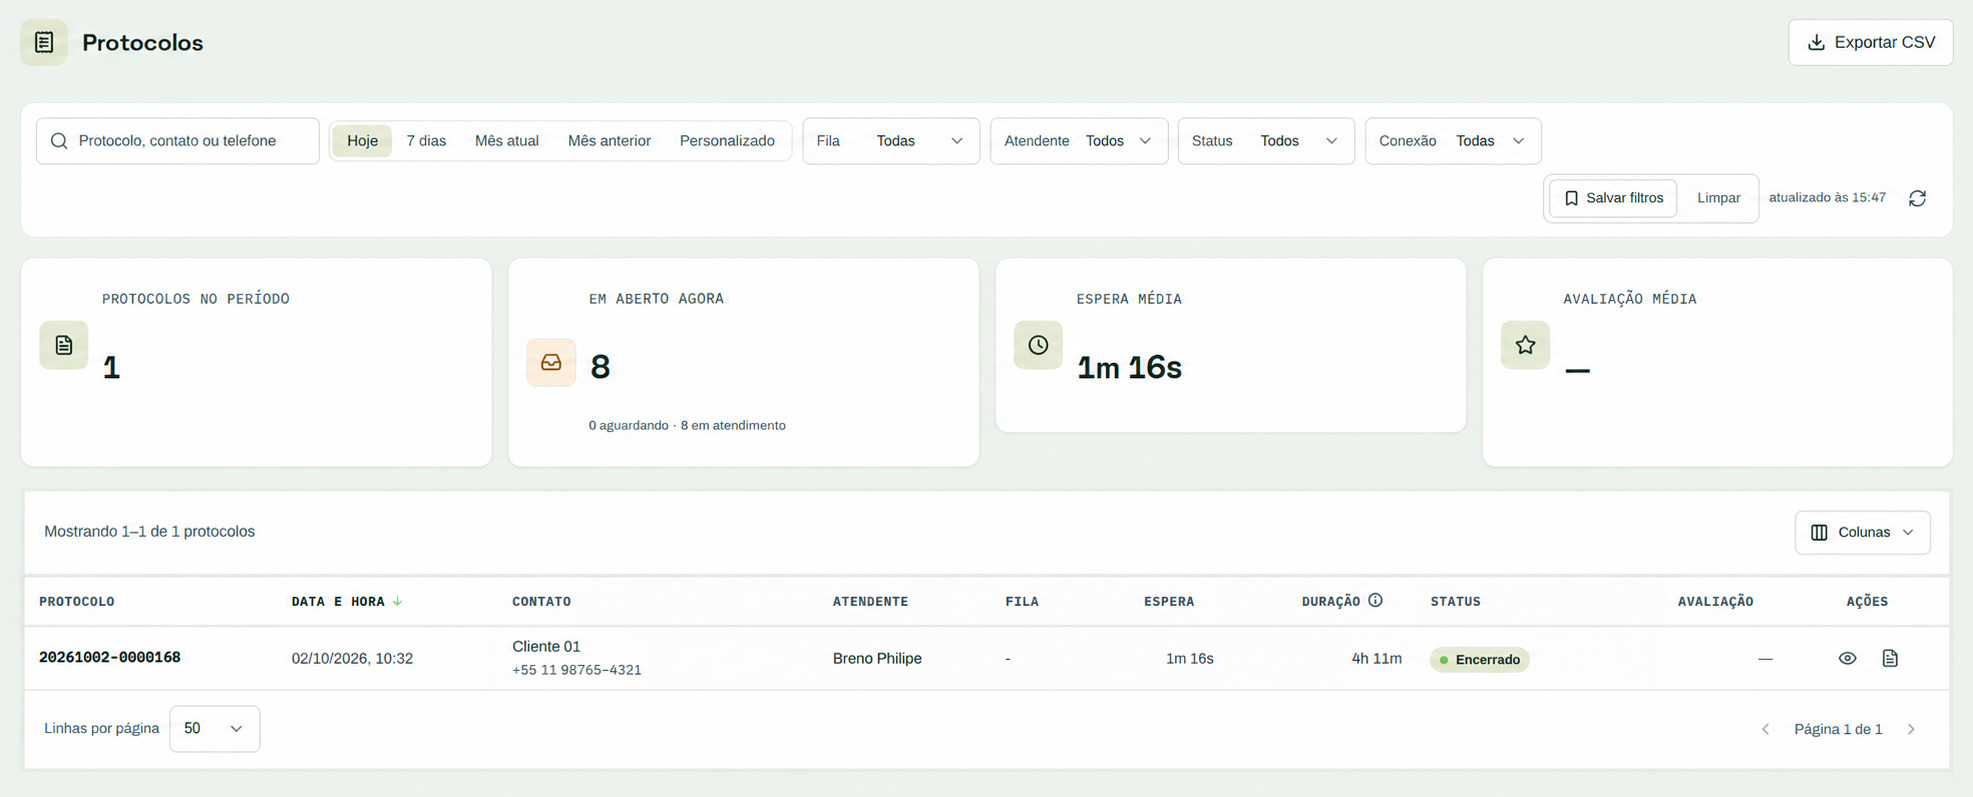This screenshot has height=797, width=1973.
Task: Click the Protocolo column header
Action: pyautogui.click(x=77, y=601)
